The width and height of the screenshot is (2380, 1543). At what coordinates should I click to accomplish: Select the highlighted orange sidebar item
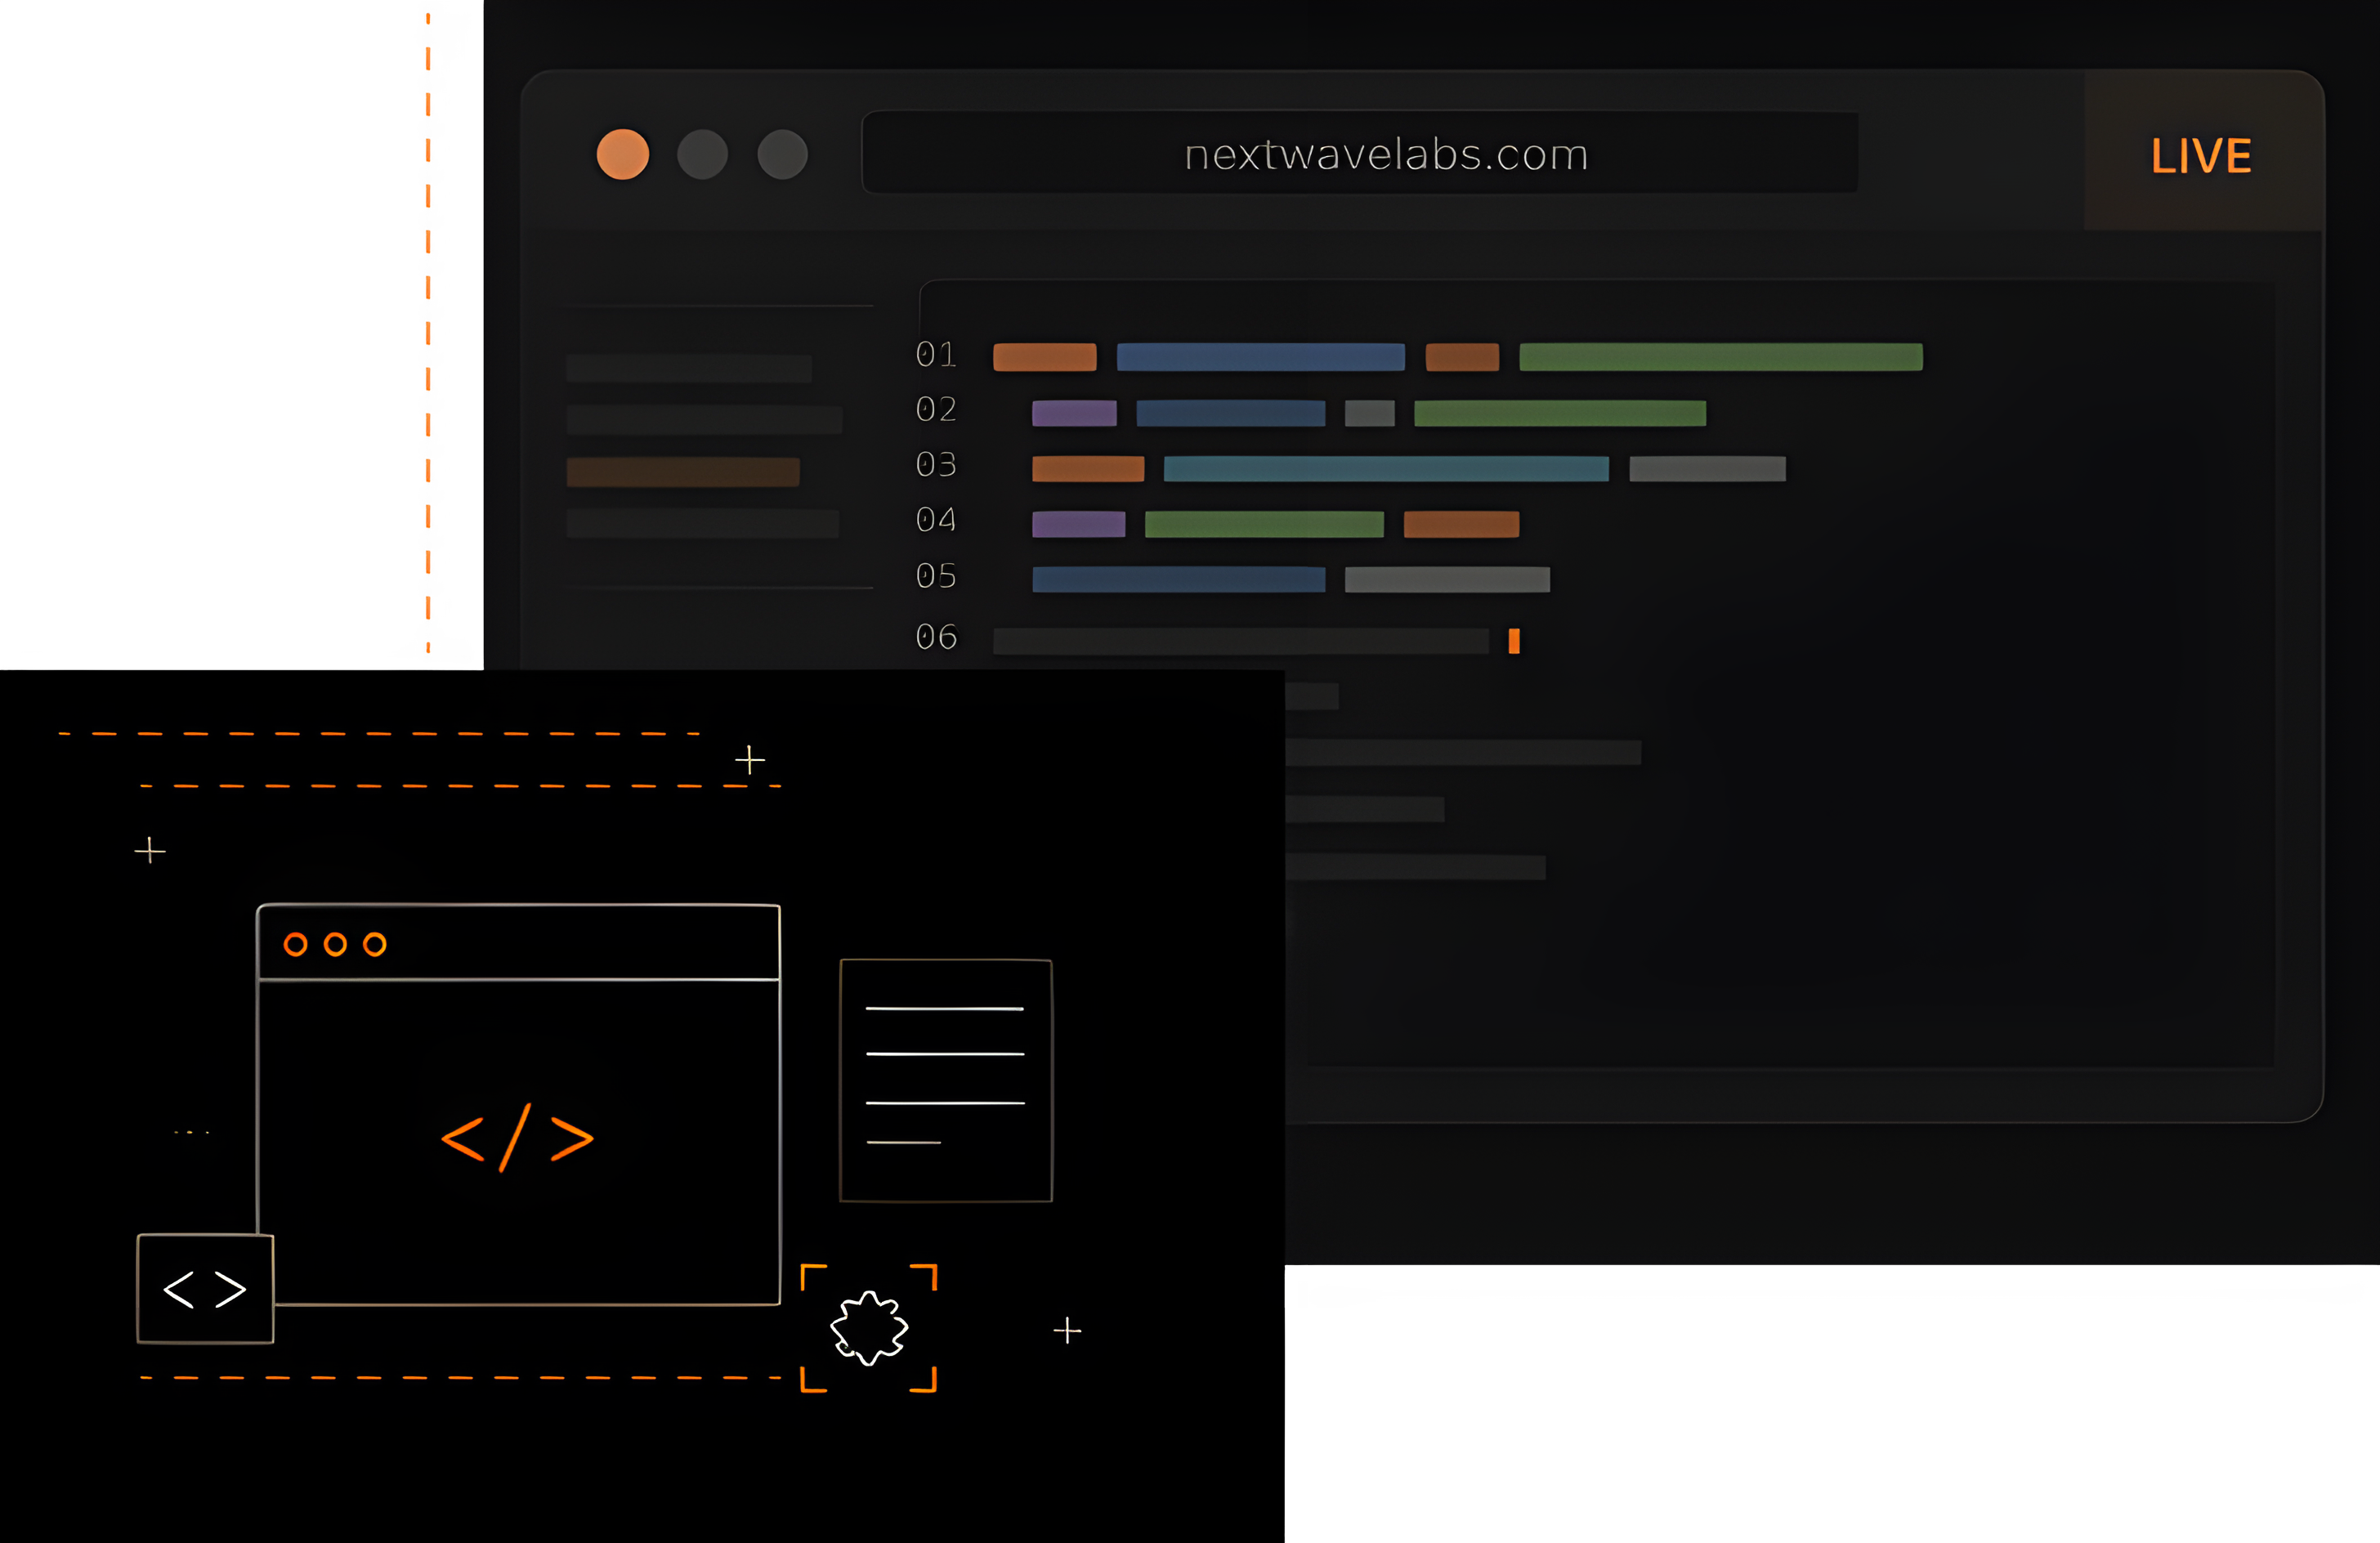click(683, 472)
